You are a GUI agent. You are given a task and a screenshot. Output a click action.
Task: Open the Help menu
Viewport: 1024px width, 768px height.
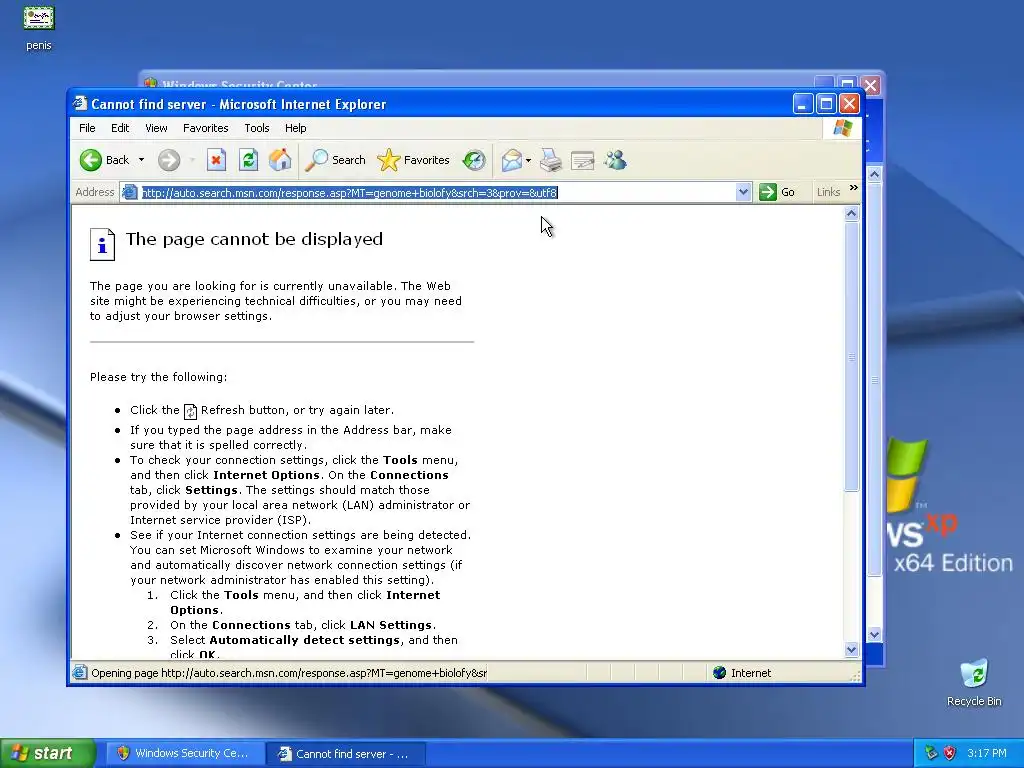(x=295, y=128)
